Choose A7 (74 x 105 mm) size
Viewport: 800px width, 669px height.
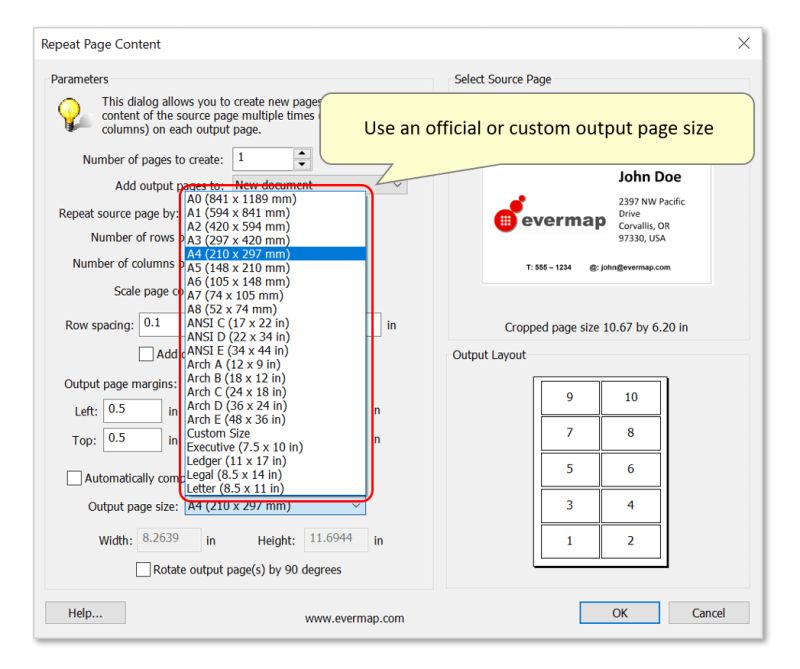click(276, 295)
